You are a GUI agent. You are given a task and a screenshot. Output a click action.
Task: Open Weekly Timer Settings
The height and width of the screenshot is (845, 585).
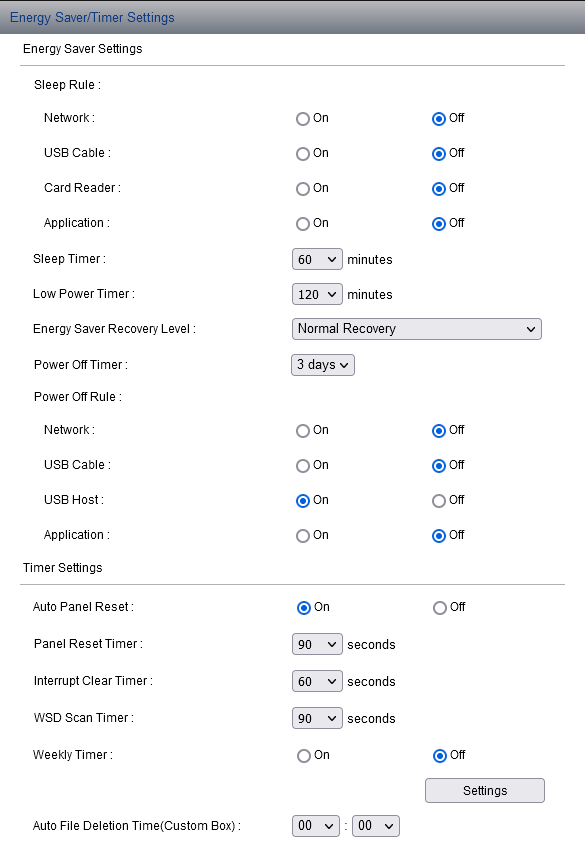(484, 790)
